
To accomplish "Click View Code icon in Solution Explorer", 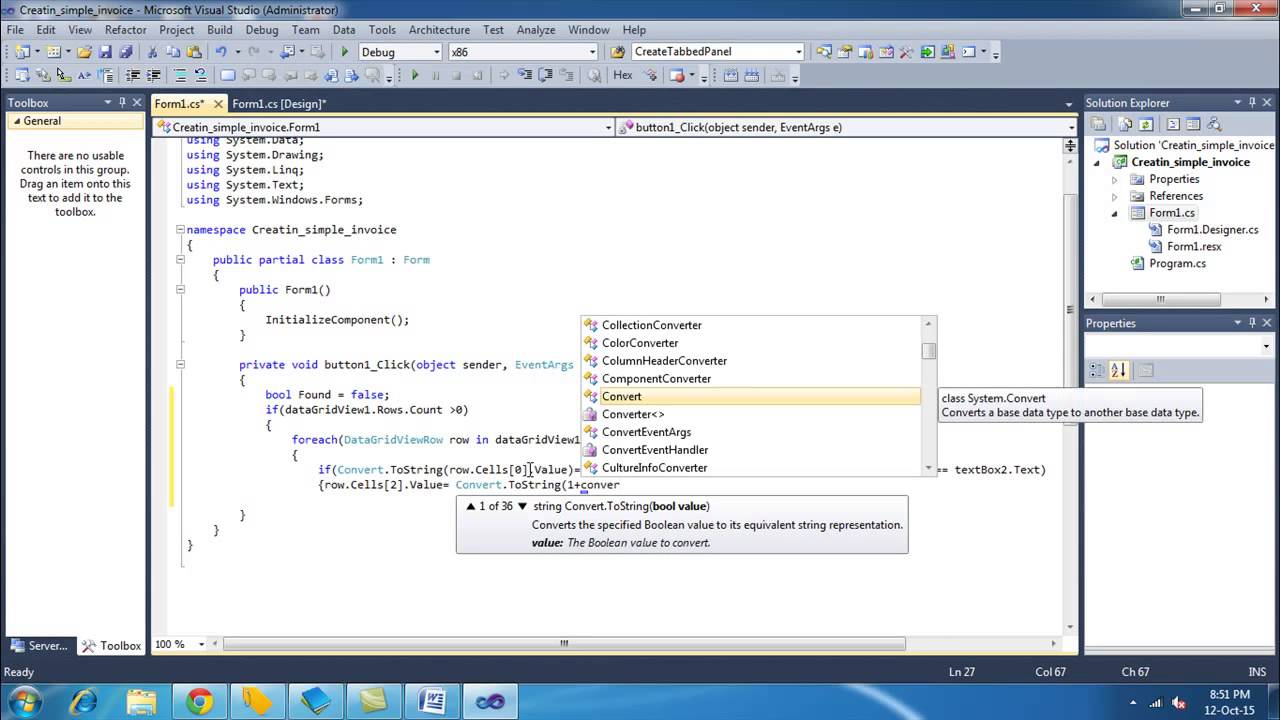I will pos(1173,124).
